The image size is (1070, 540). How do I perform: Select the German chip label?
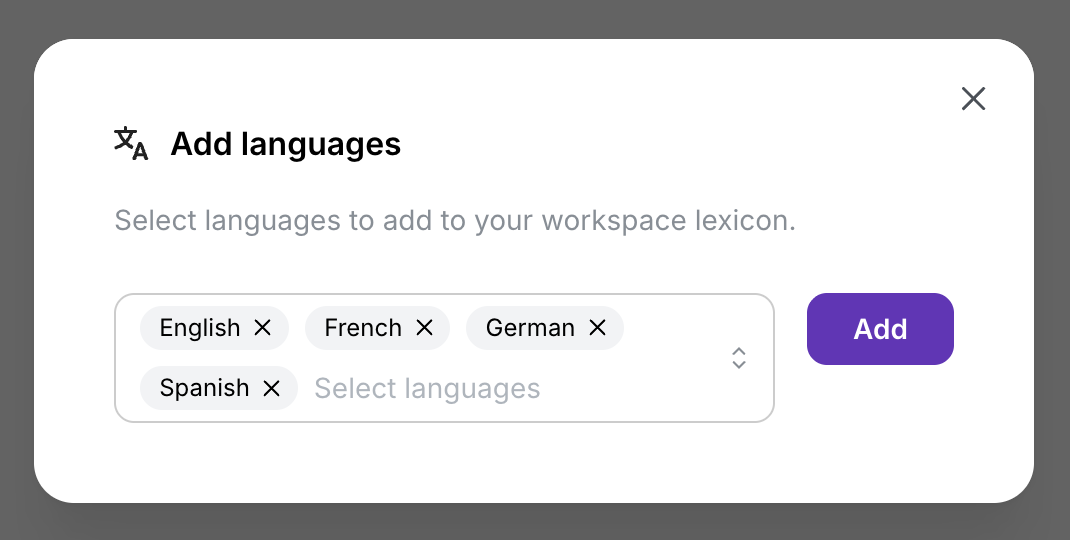tap(530, 328)
